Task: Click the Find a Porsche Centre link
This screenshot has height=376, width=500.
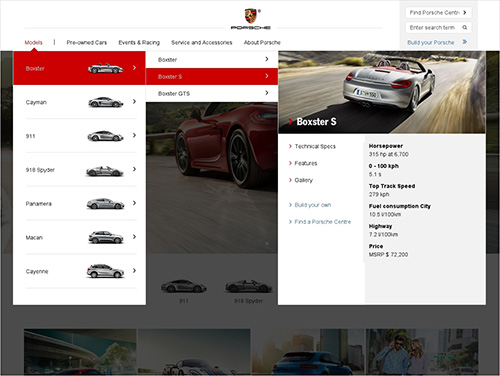Action: point(323,222)
